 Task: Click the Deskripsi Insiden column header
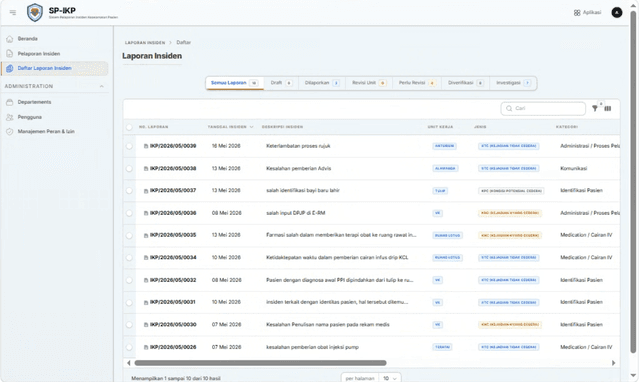pos(282,127)
